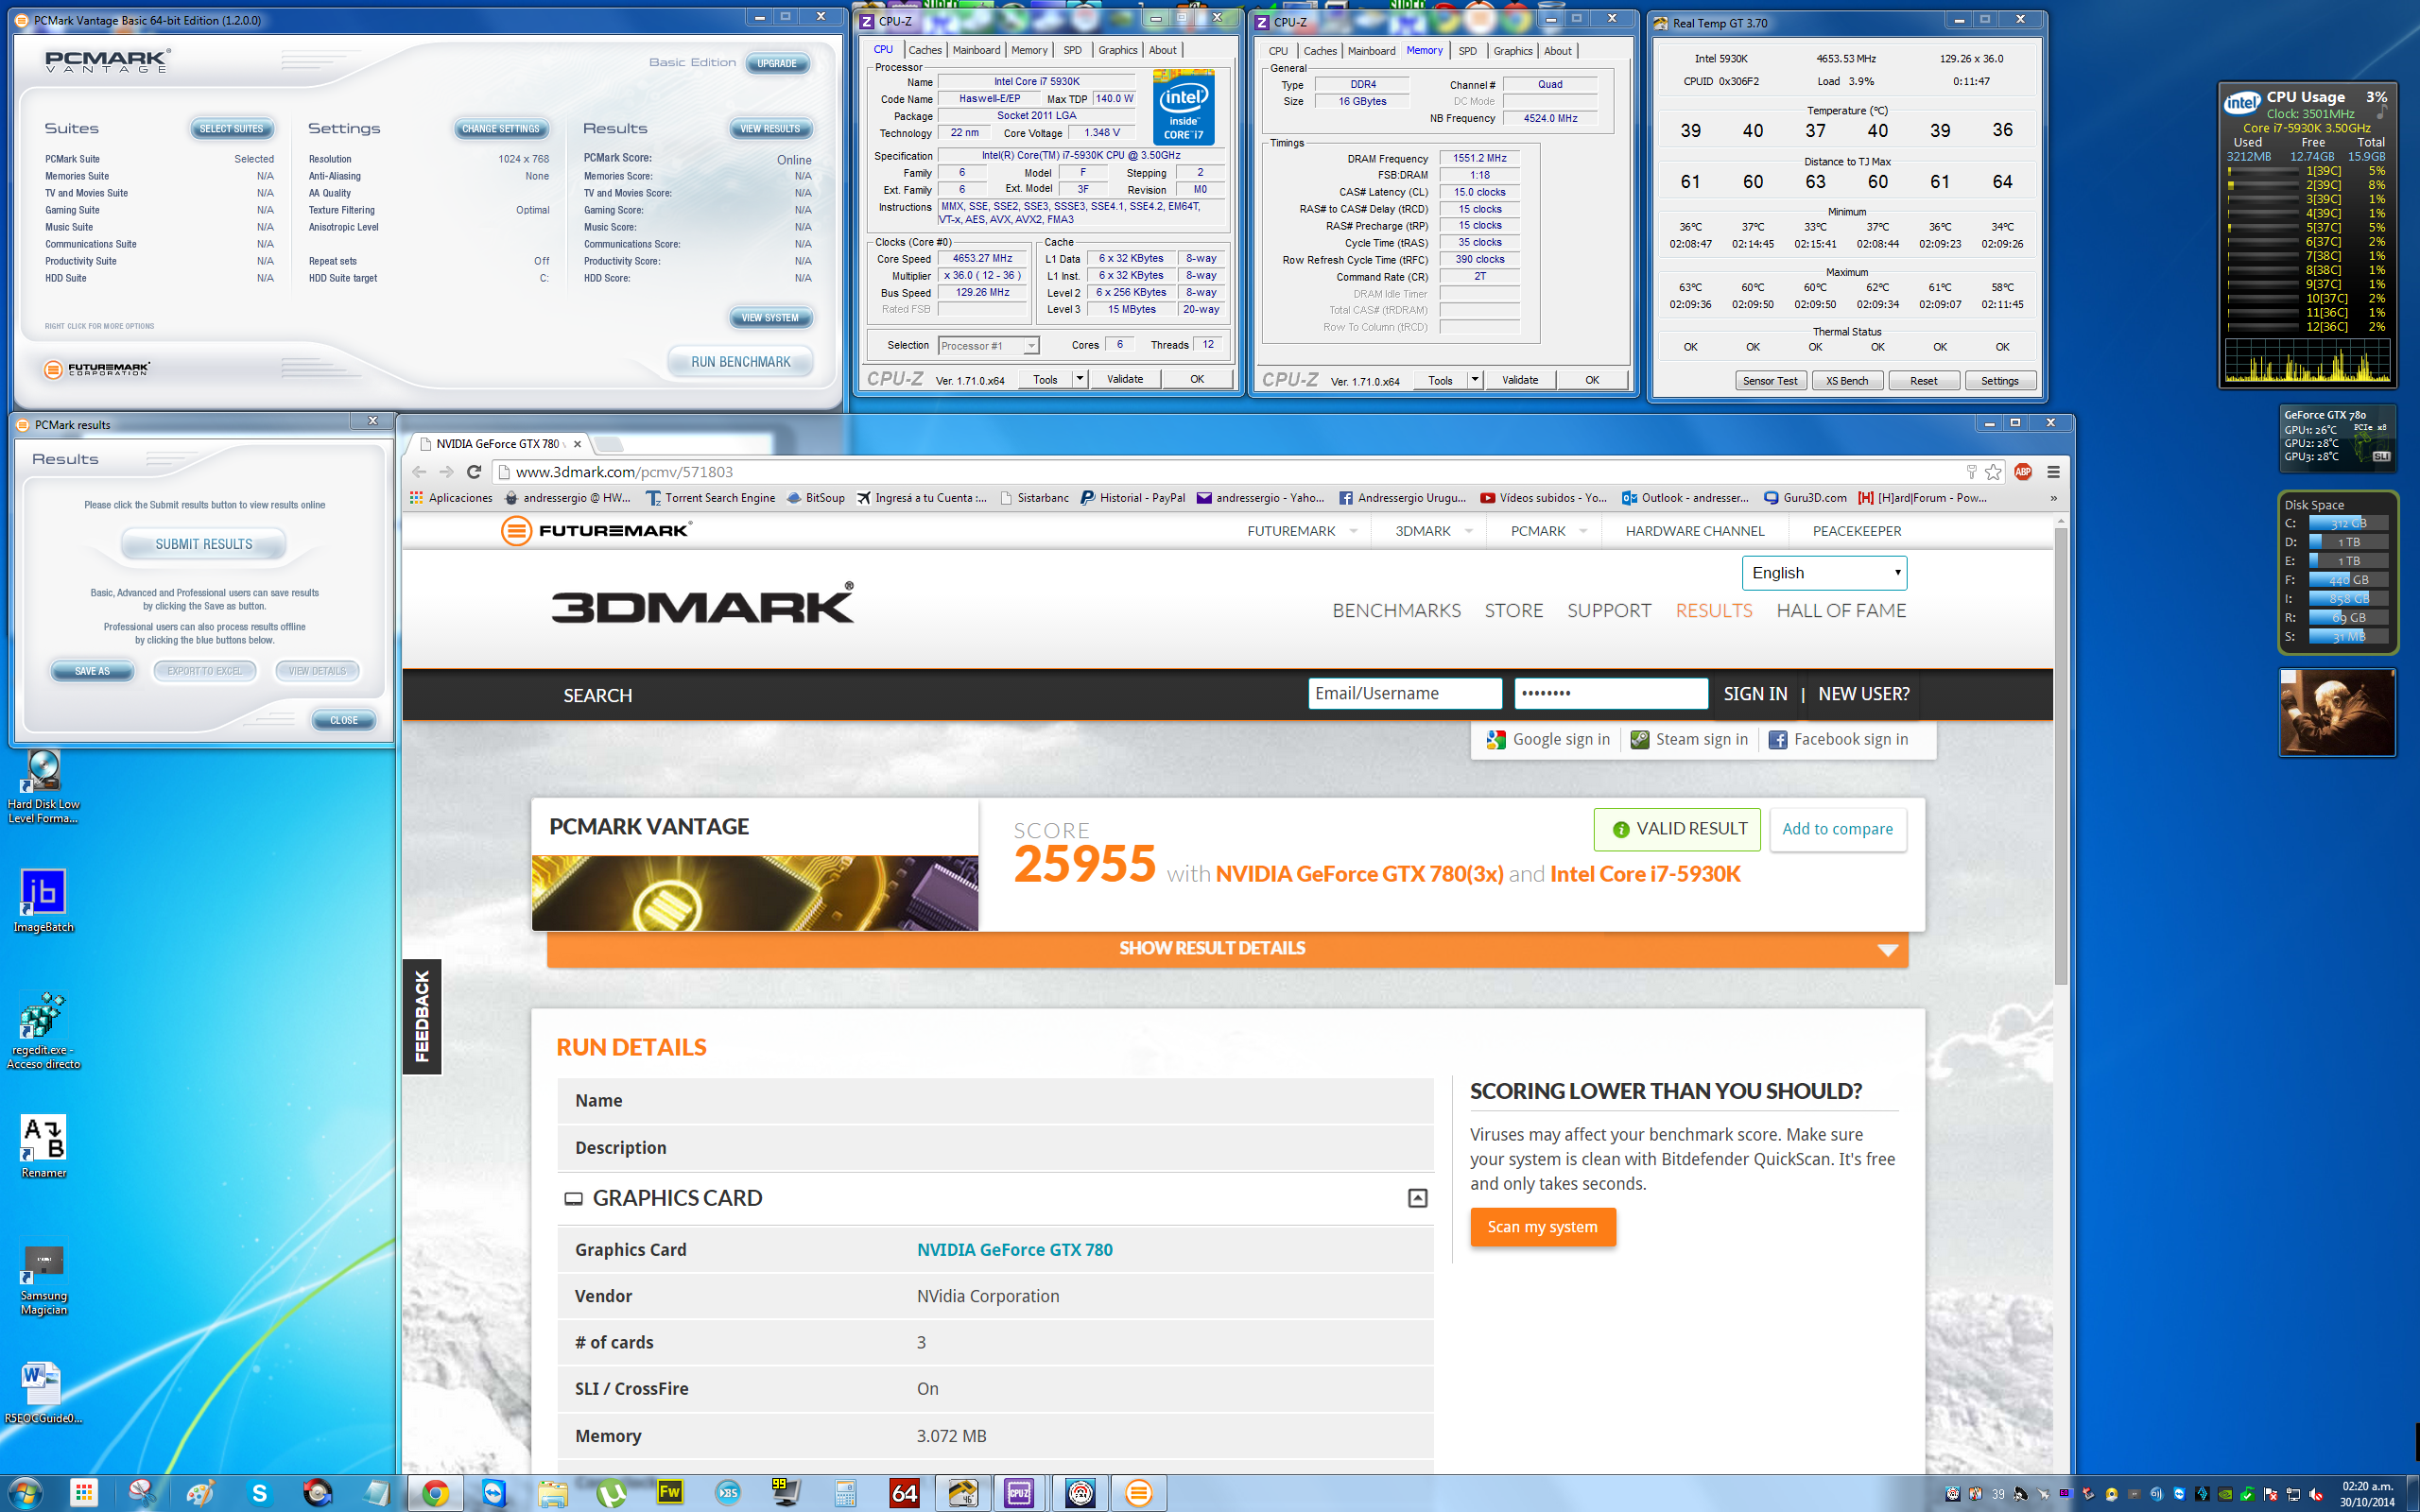Open Hard Disk Low Level Format shortcut

pyautogui.click(x=43, y=787)
